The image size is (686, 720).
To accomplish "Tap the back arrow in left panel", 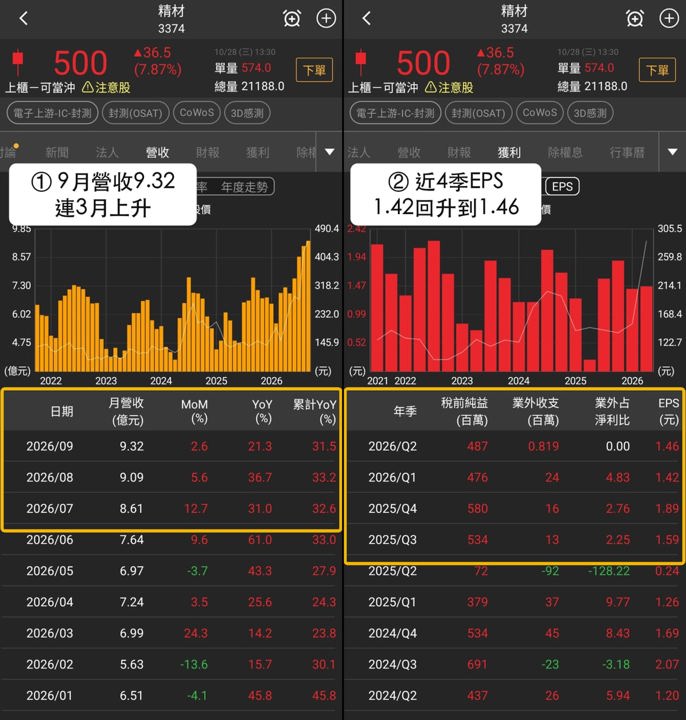I will (24, 19).
